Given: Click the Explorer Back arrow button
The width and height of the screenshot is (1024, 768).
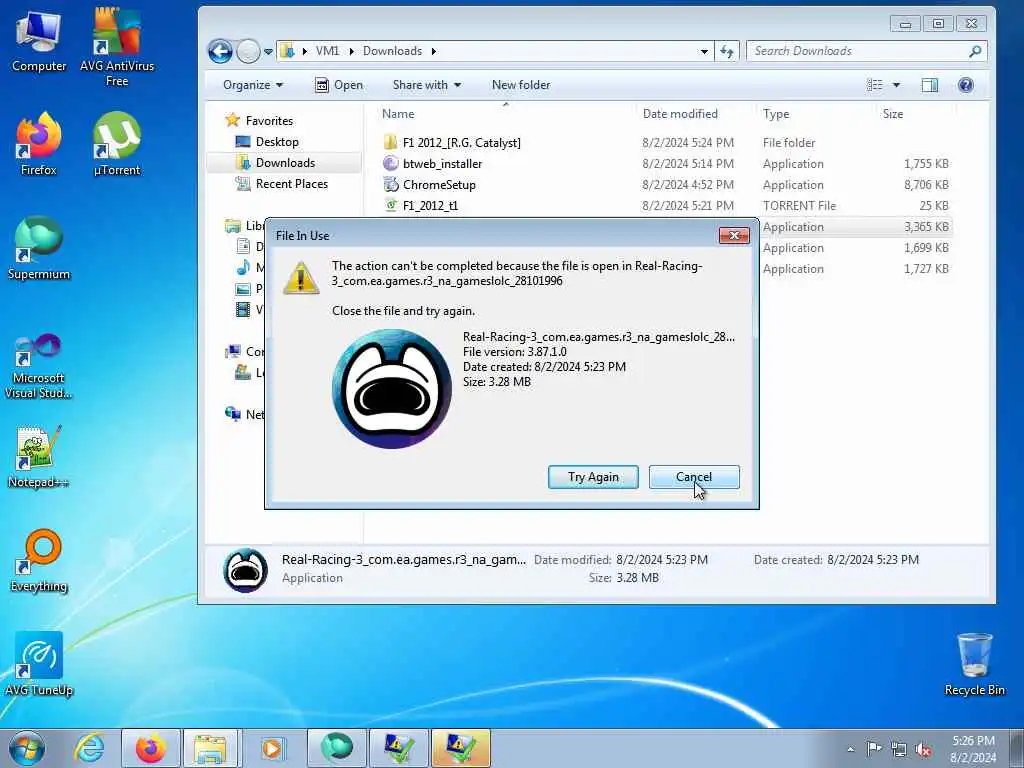Looking at the screenshot, I should 221,51.
